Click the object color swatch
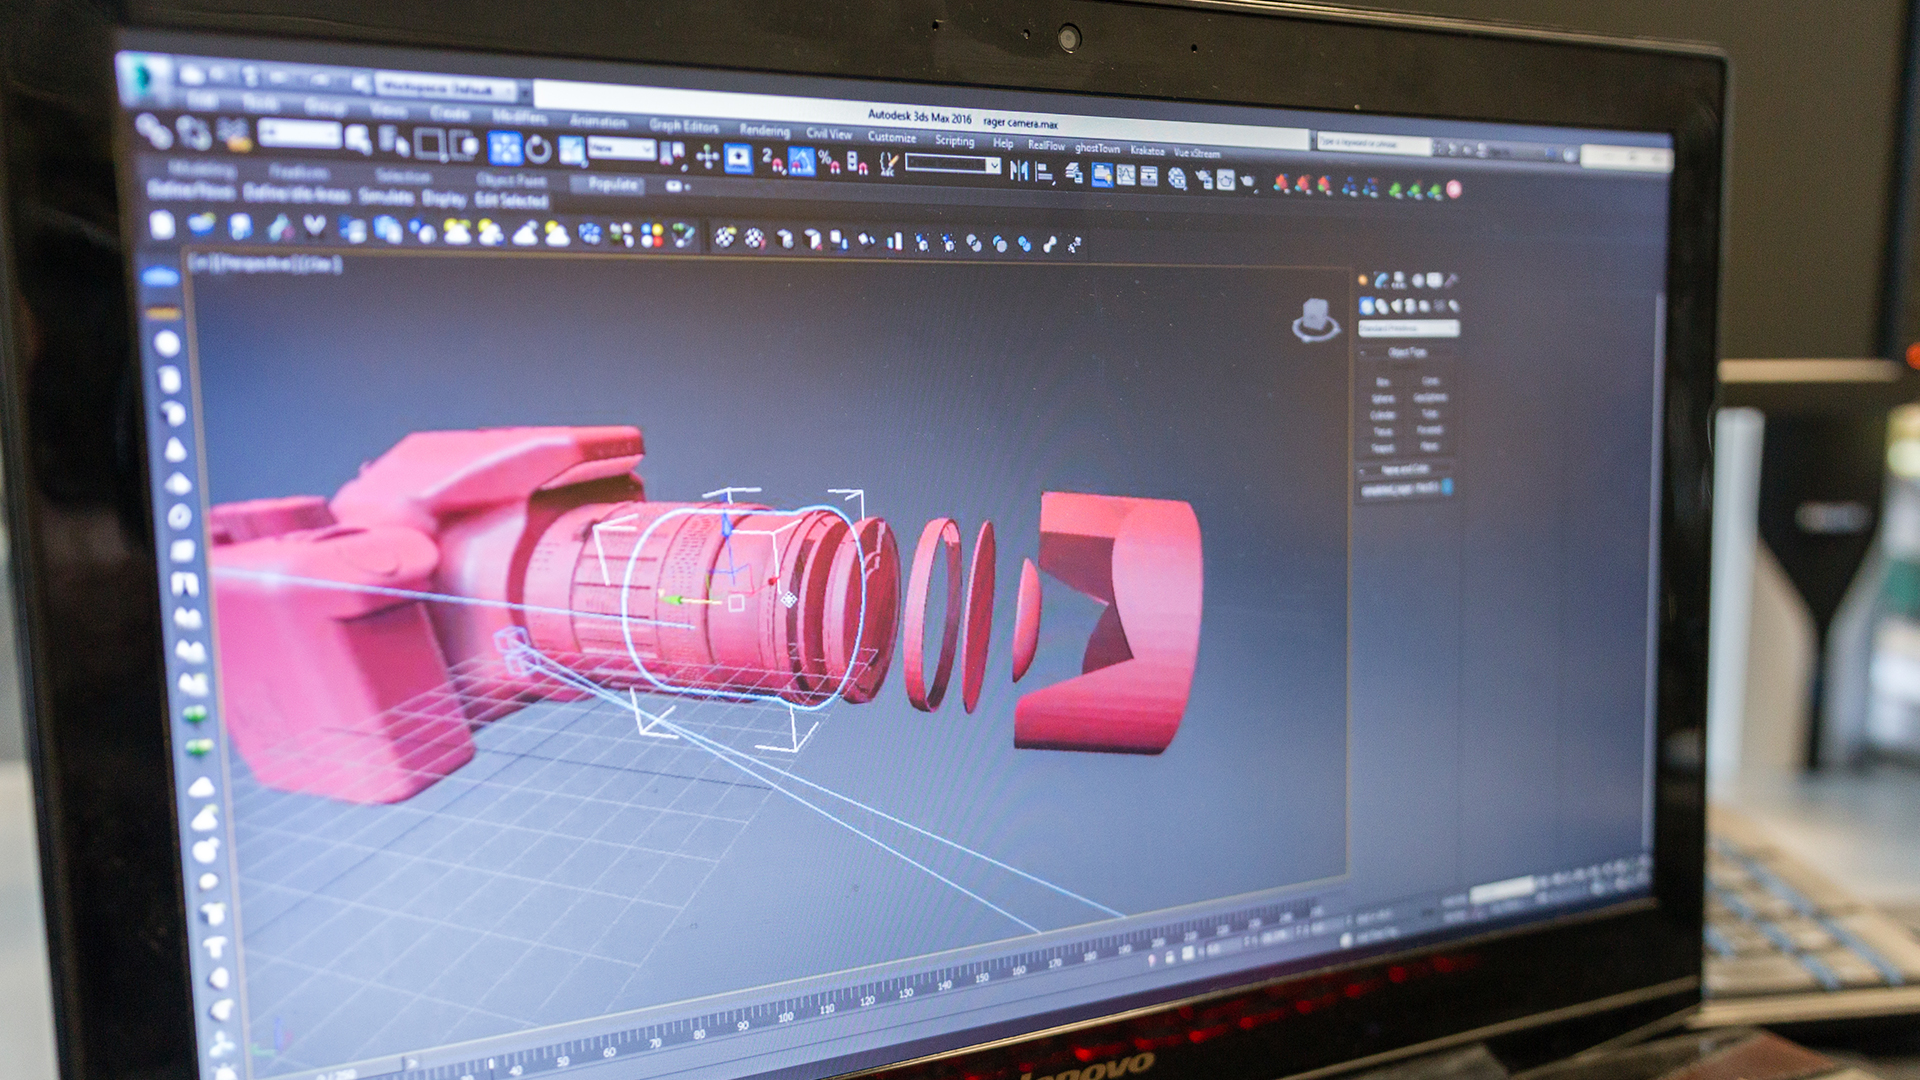Viewport: 1920px width, 1080px height. coord(1447,487)
